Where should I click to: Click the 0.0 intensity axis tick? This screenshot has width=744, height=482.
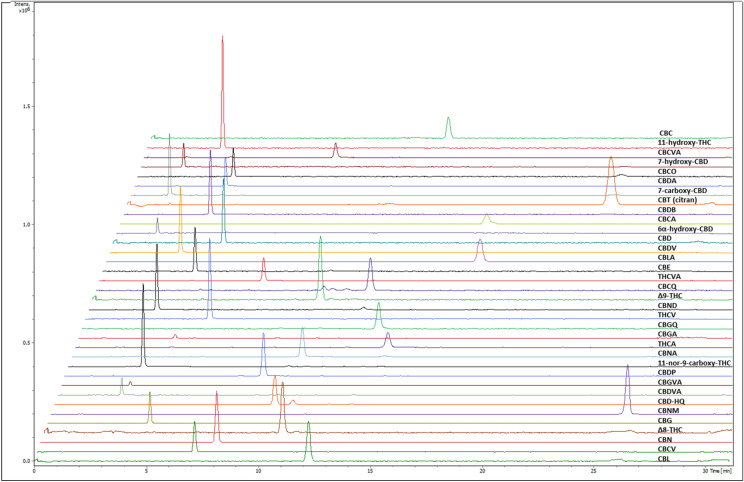[26, 461]
